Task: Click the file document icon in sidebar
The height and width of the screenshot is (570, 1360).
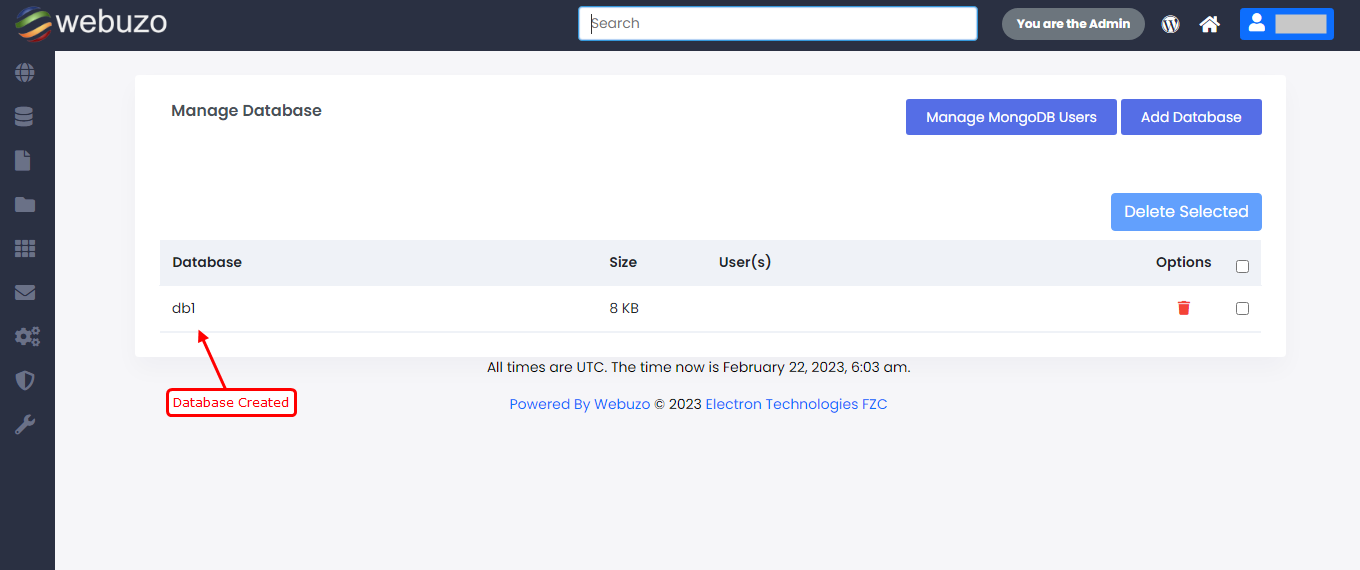Action: tap(25, 161)
